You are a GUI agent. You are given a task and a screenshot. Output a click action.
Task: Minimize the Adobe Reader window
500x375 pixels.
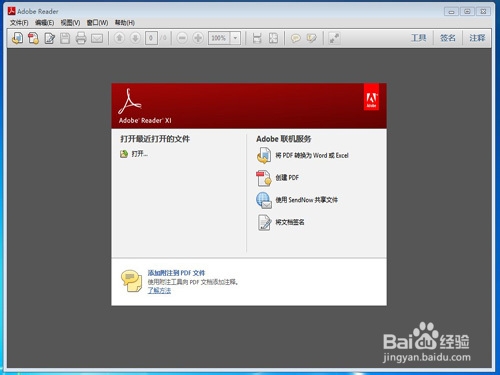tap(451, 12)
